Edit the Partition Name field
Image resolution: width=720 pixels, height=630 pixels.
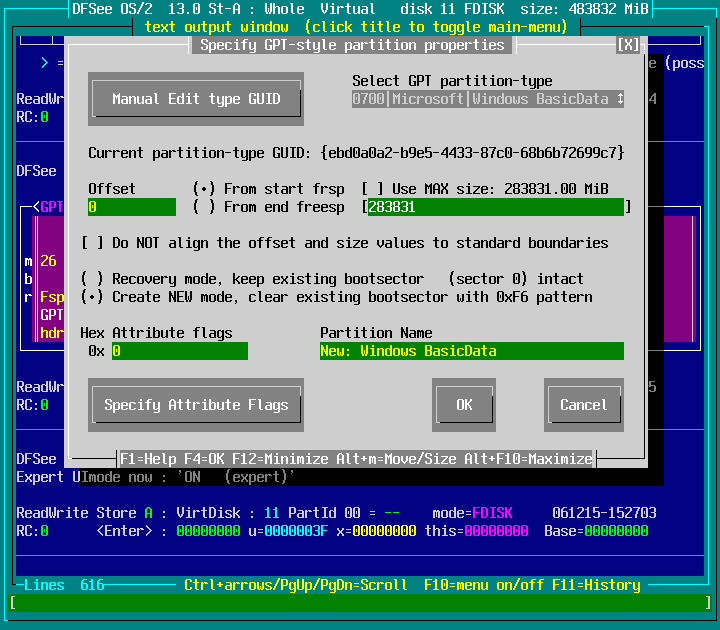[471, 351]
